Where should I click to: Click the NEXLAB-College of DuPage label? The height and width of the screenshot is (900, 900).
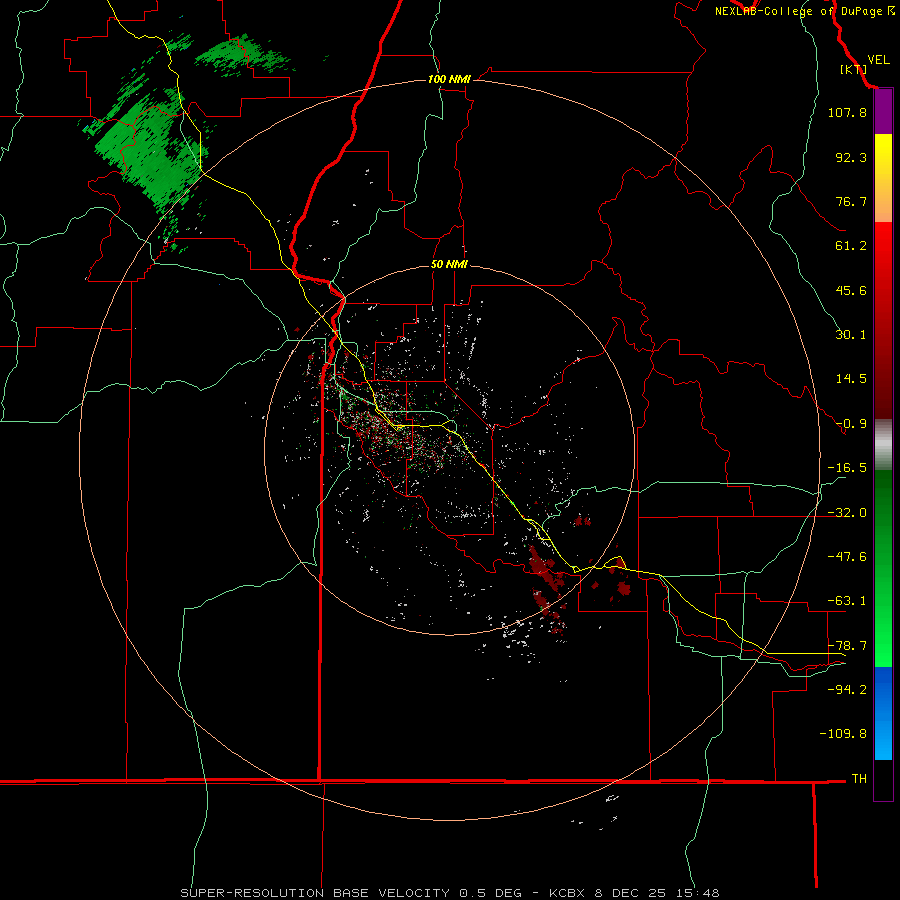[x=804, y=11]
